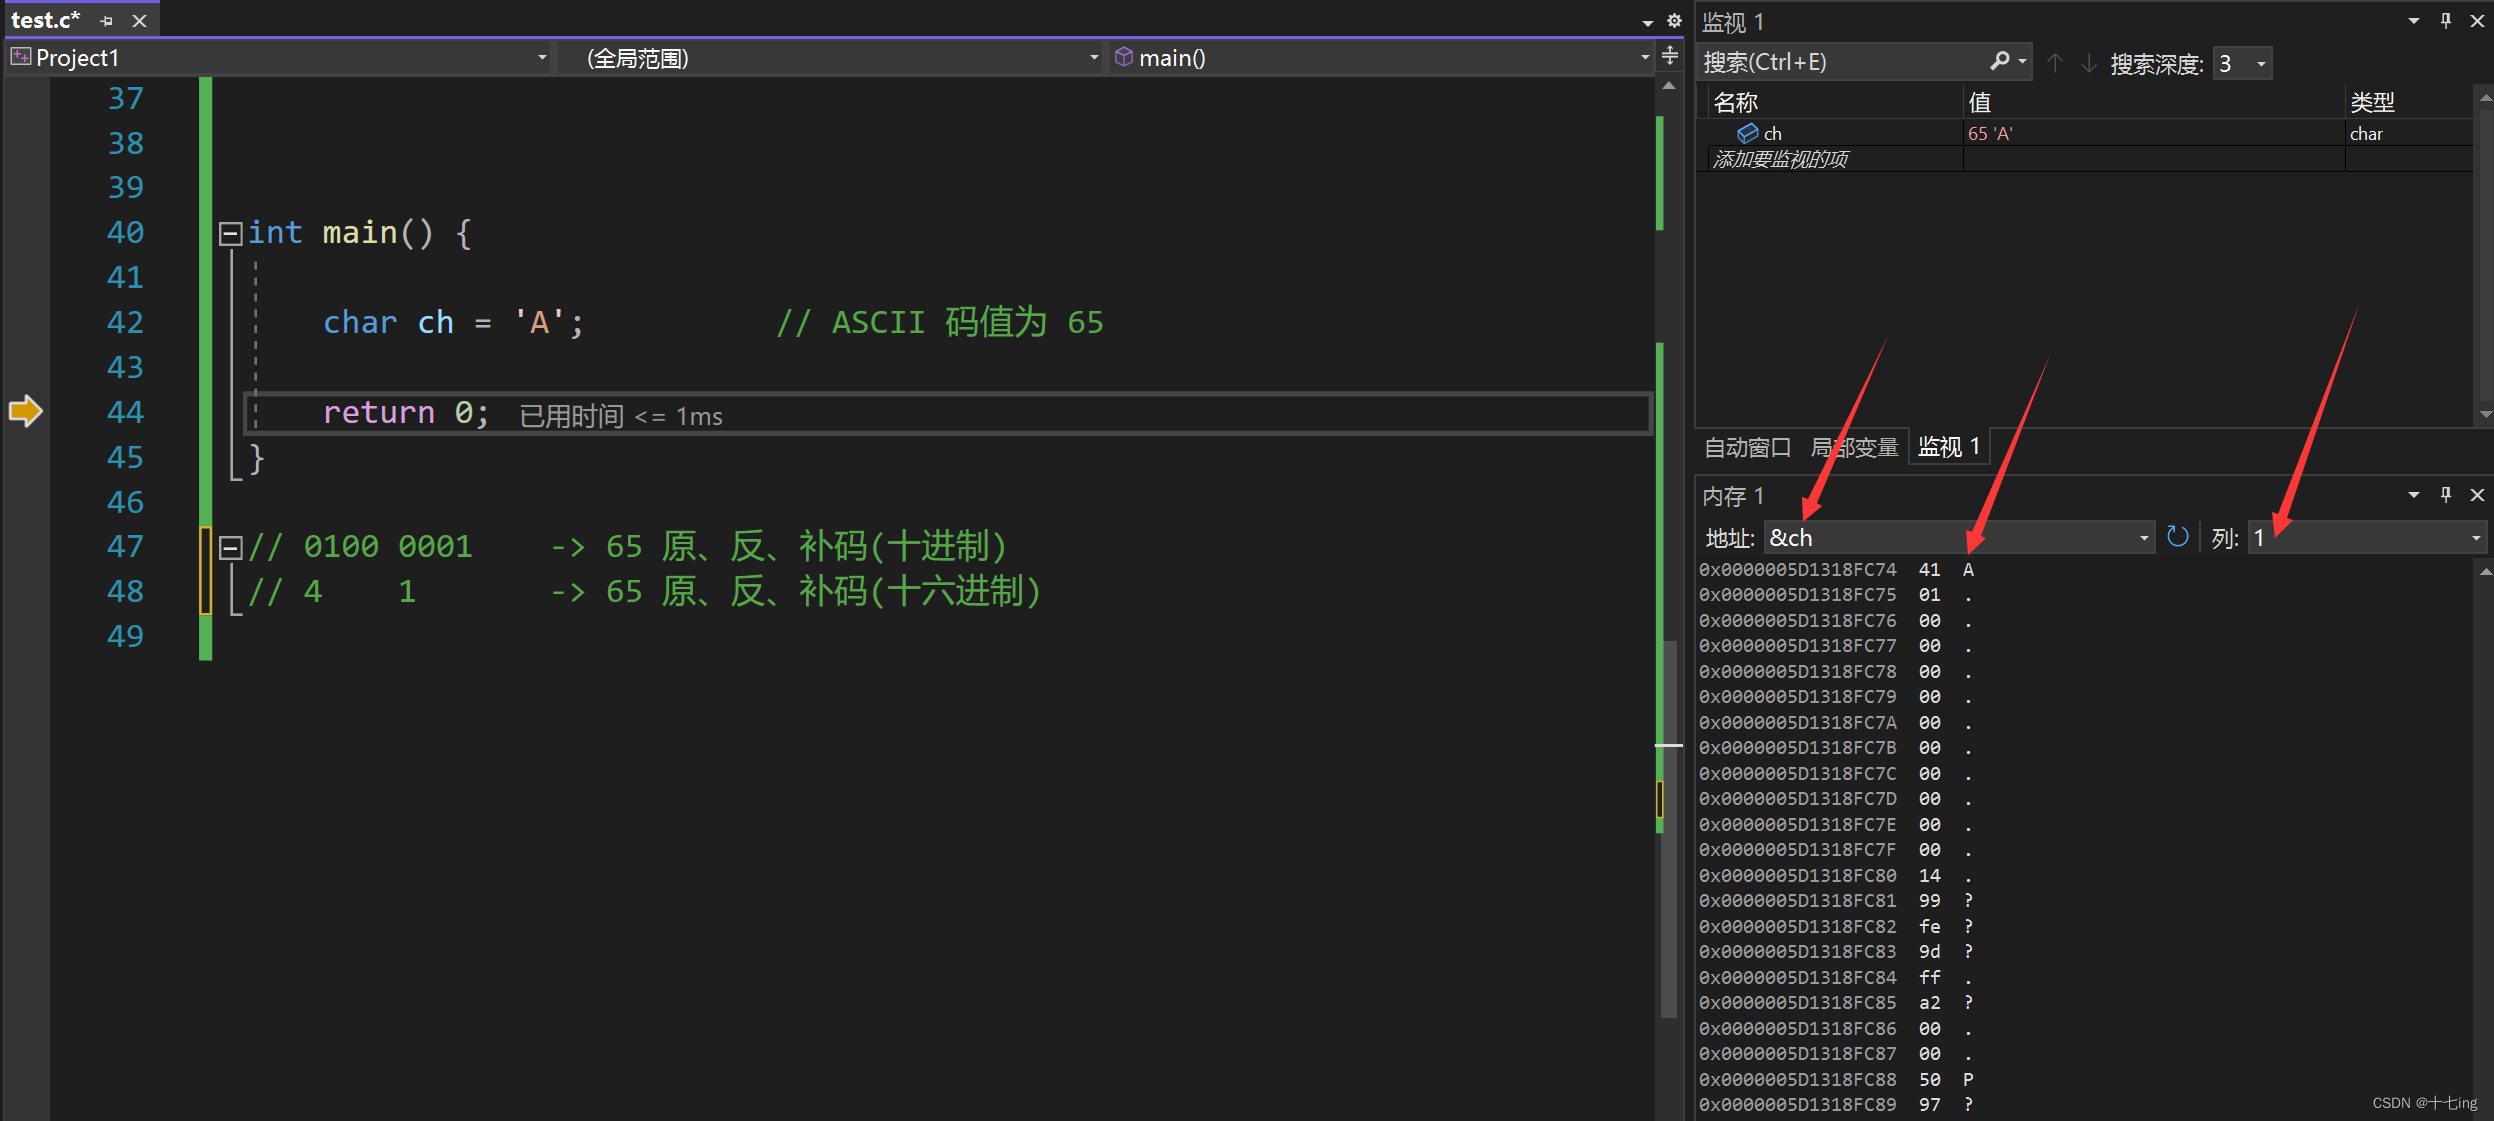Click the search magnifier in Watch panel

(x=2000, y=62)
